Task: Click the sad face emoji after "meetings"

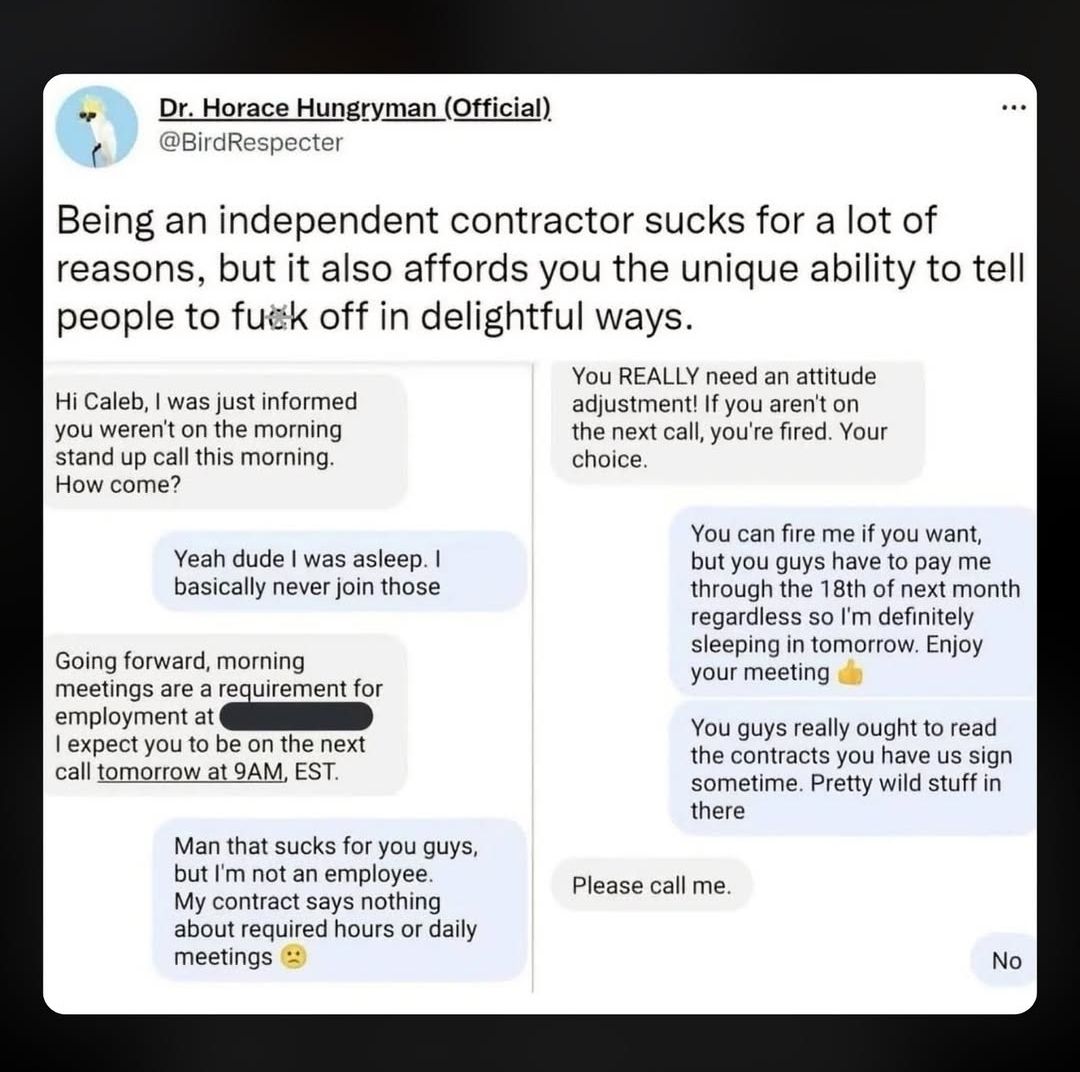Action: click(294, 957)
